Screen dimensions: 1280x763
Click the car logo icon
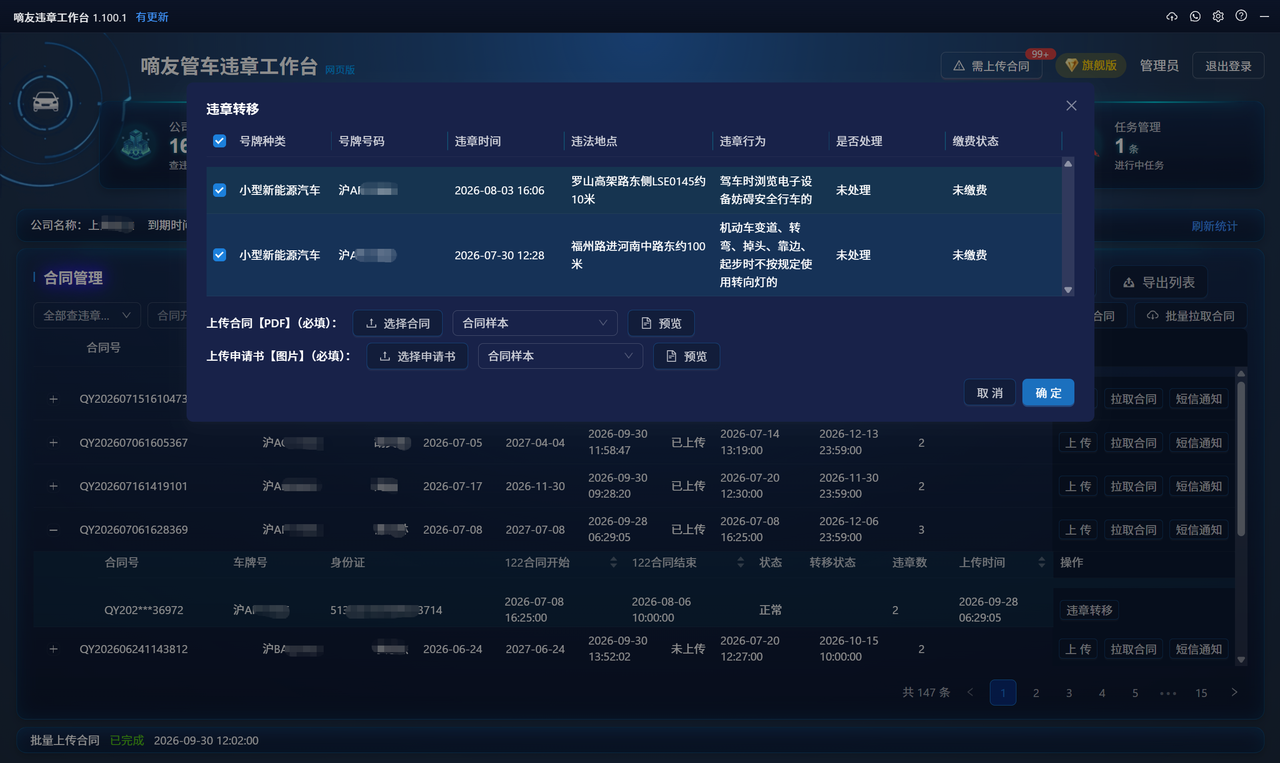coord(45,102)
